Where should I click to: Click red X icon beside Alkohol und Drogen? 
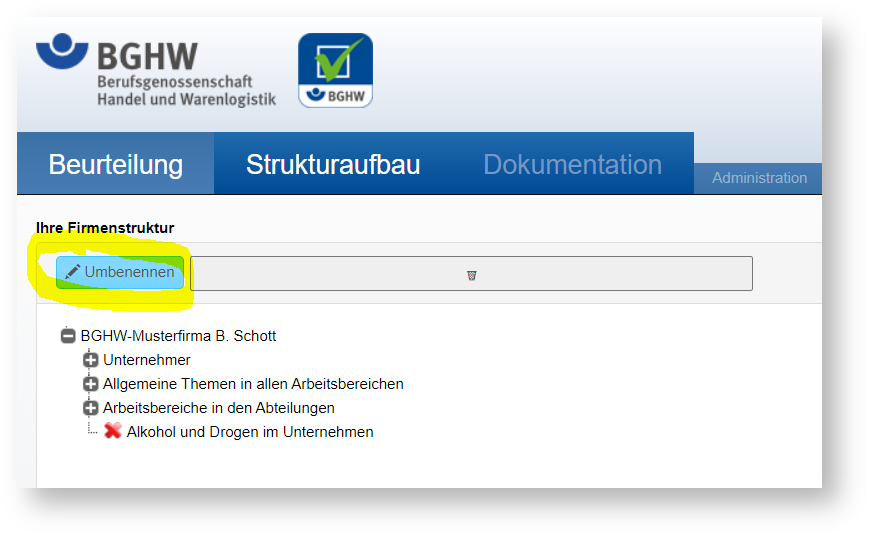point(113,431)
